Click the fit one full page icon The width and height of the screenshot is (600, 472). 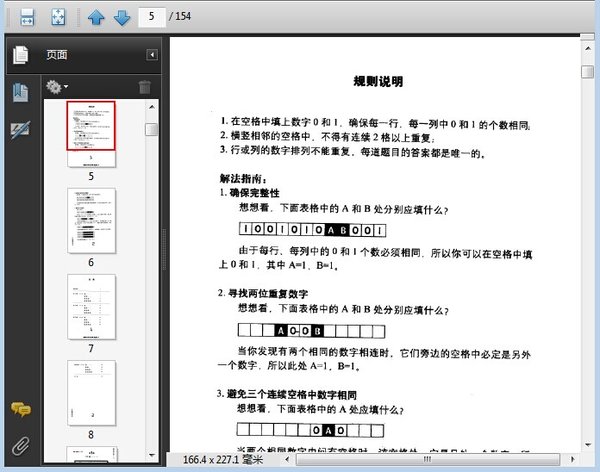point(58,17)
